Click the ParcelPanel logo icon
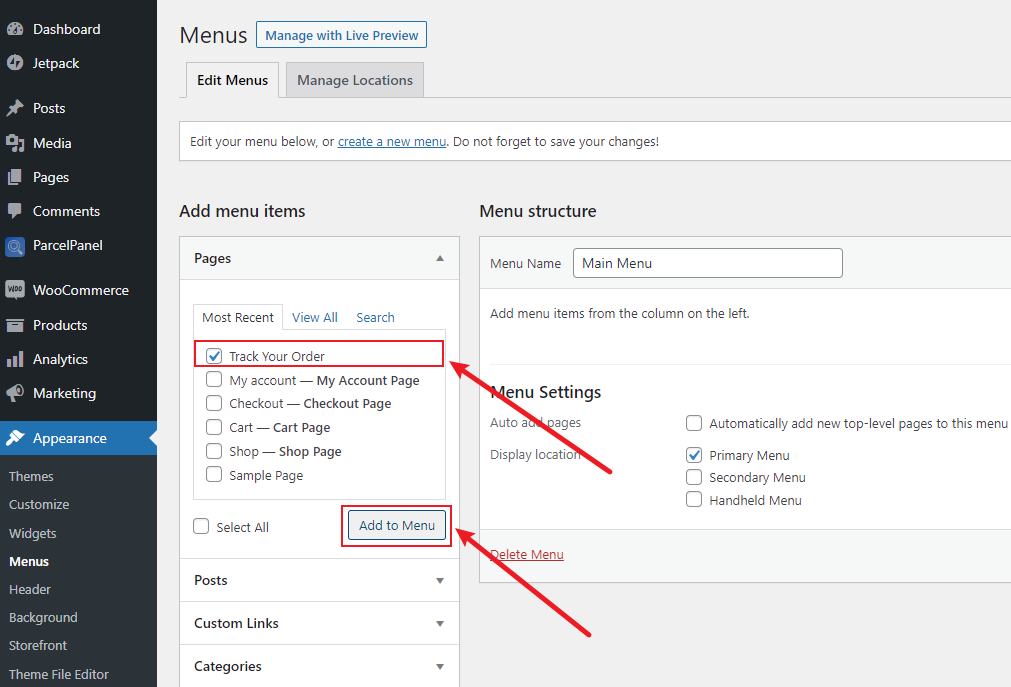The width and height of the screenshot is (1011, 687). 15,246
